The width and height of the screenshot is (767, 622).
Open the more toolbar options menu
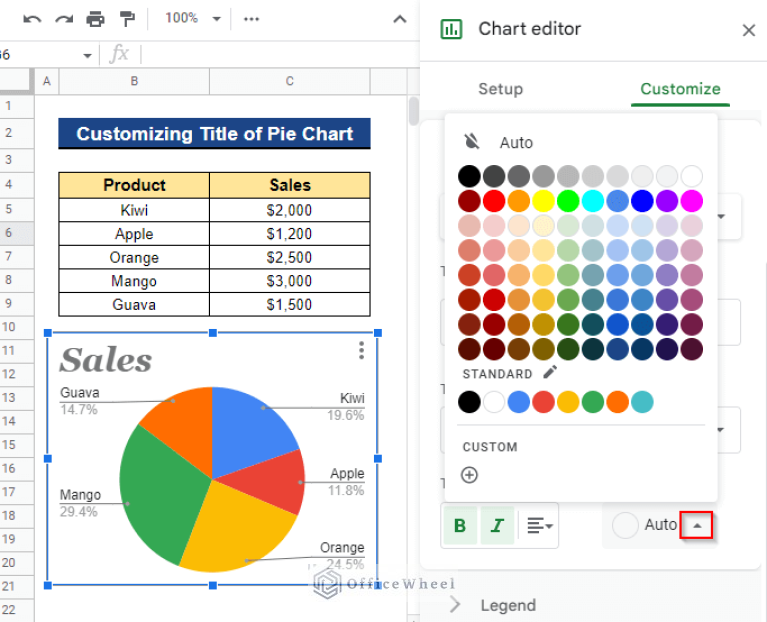coord(251,19)
